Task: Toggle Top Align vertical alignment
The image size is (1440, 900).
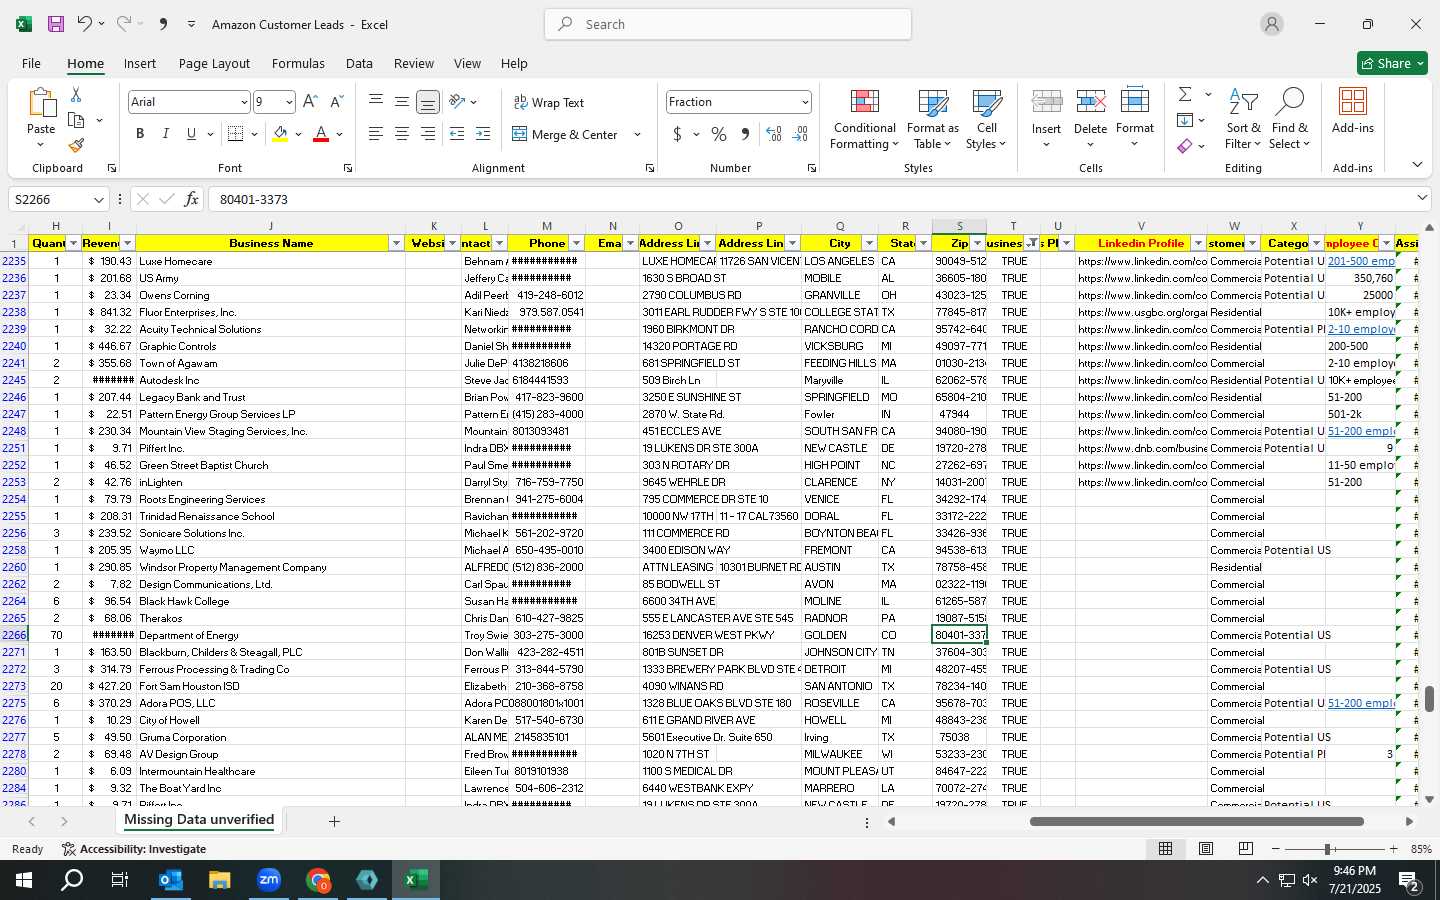Action: click(x=375, y=102)
